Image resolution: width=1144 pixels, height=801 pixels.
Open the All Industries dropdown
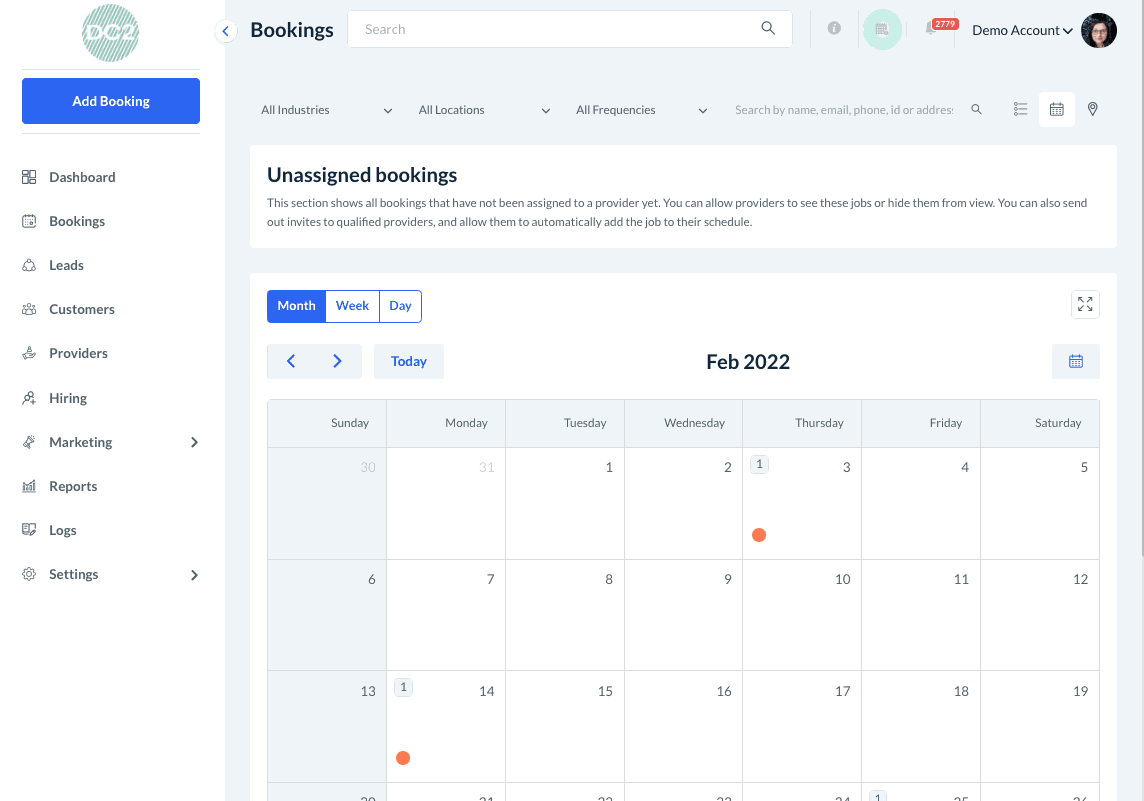pyautogui.click(x=326, y=110)
